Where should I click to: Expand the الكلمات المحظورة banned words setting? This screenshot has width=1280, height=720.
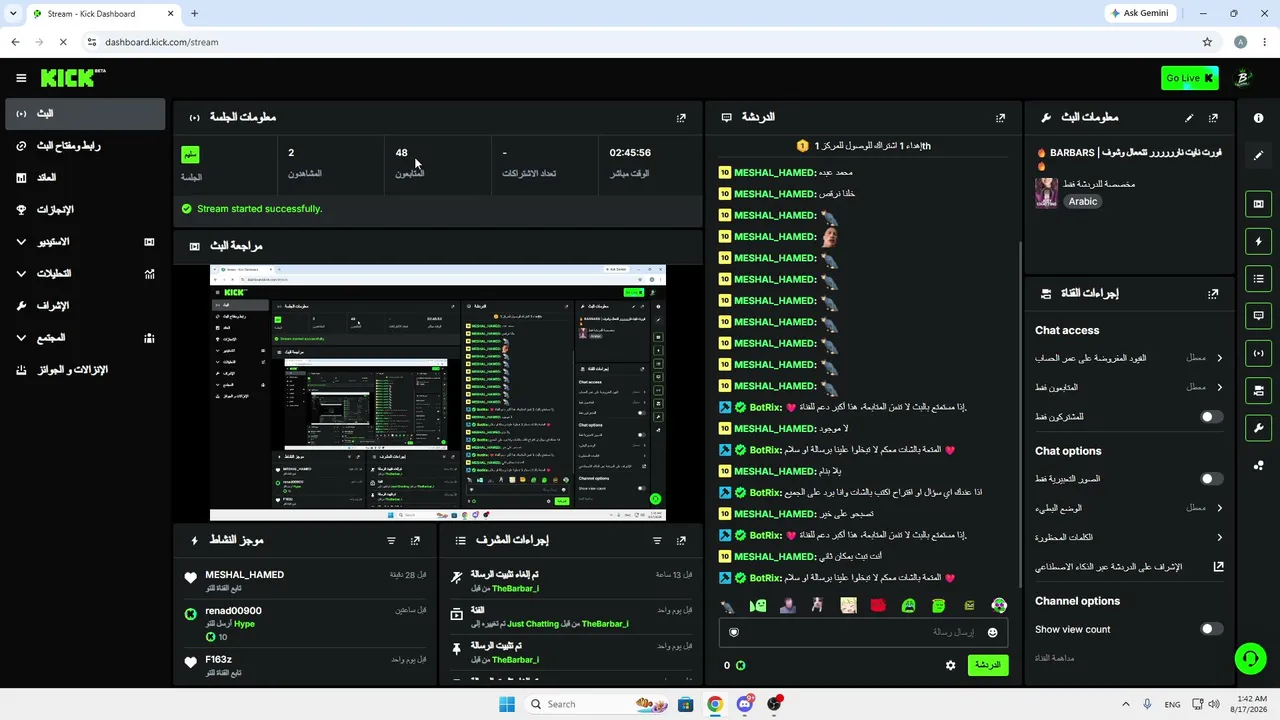(1129, 537)
